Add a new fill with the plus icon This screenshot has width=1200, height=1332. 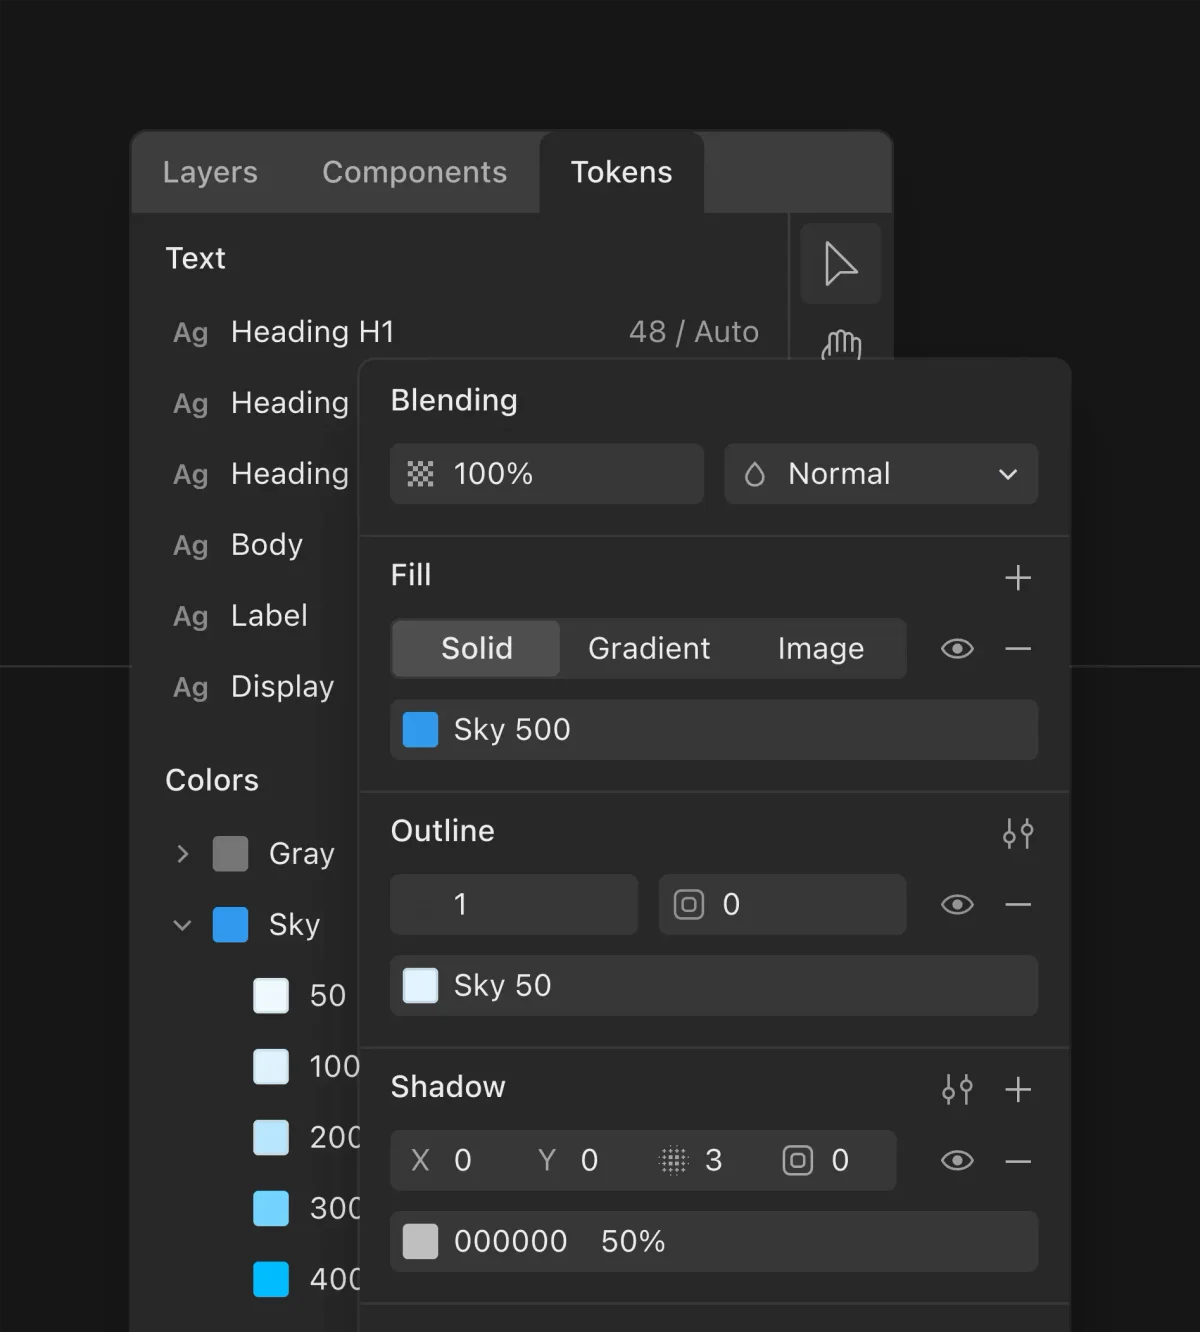point(1018,577)
